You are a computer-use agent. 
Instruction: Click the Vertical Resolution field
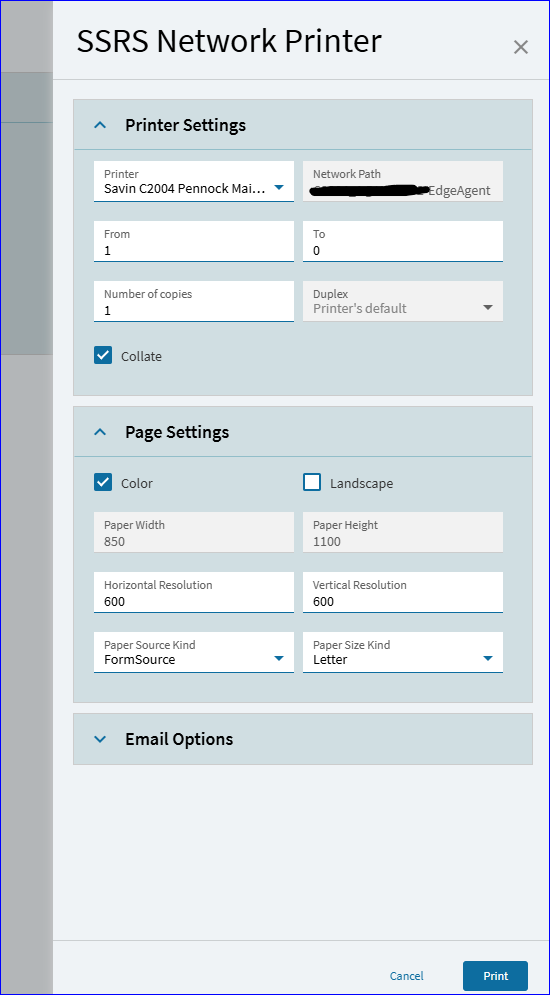(x=403, y=593)
